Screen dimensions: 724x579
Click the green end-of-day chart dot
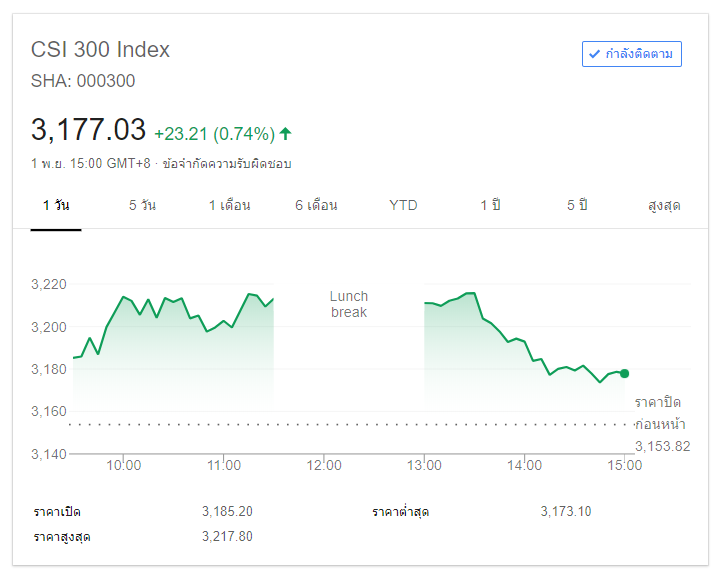coord(624,373)
